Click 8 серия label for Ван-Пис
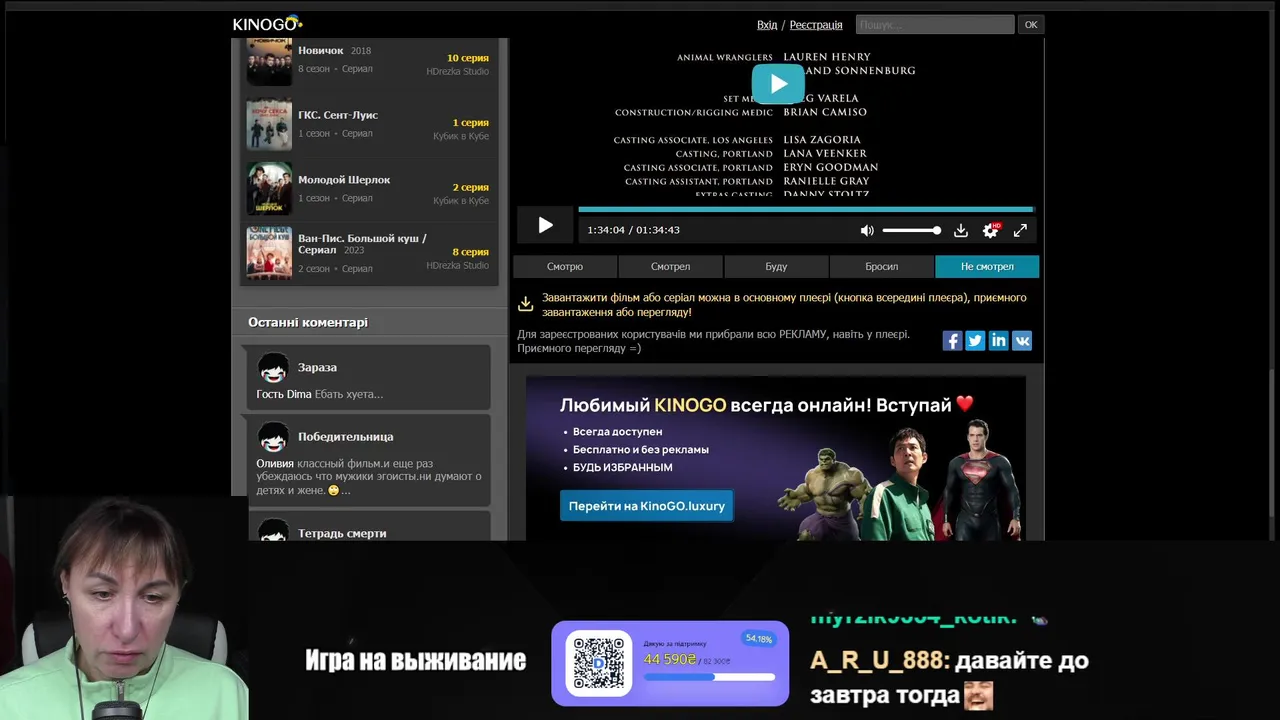Screen dimensions: 1280x720 tap(470, 252)
